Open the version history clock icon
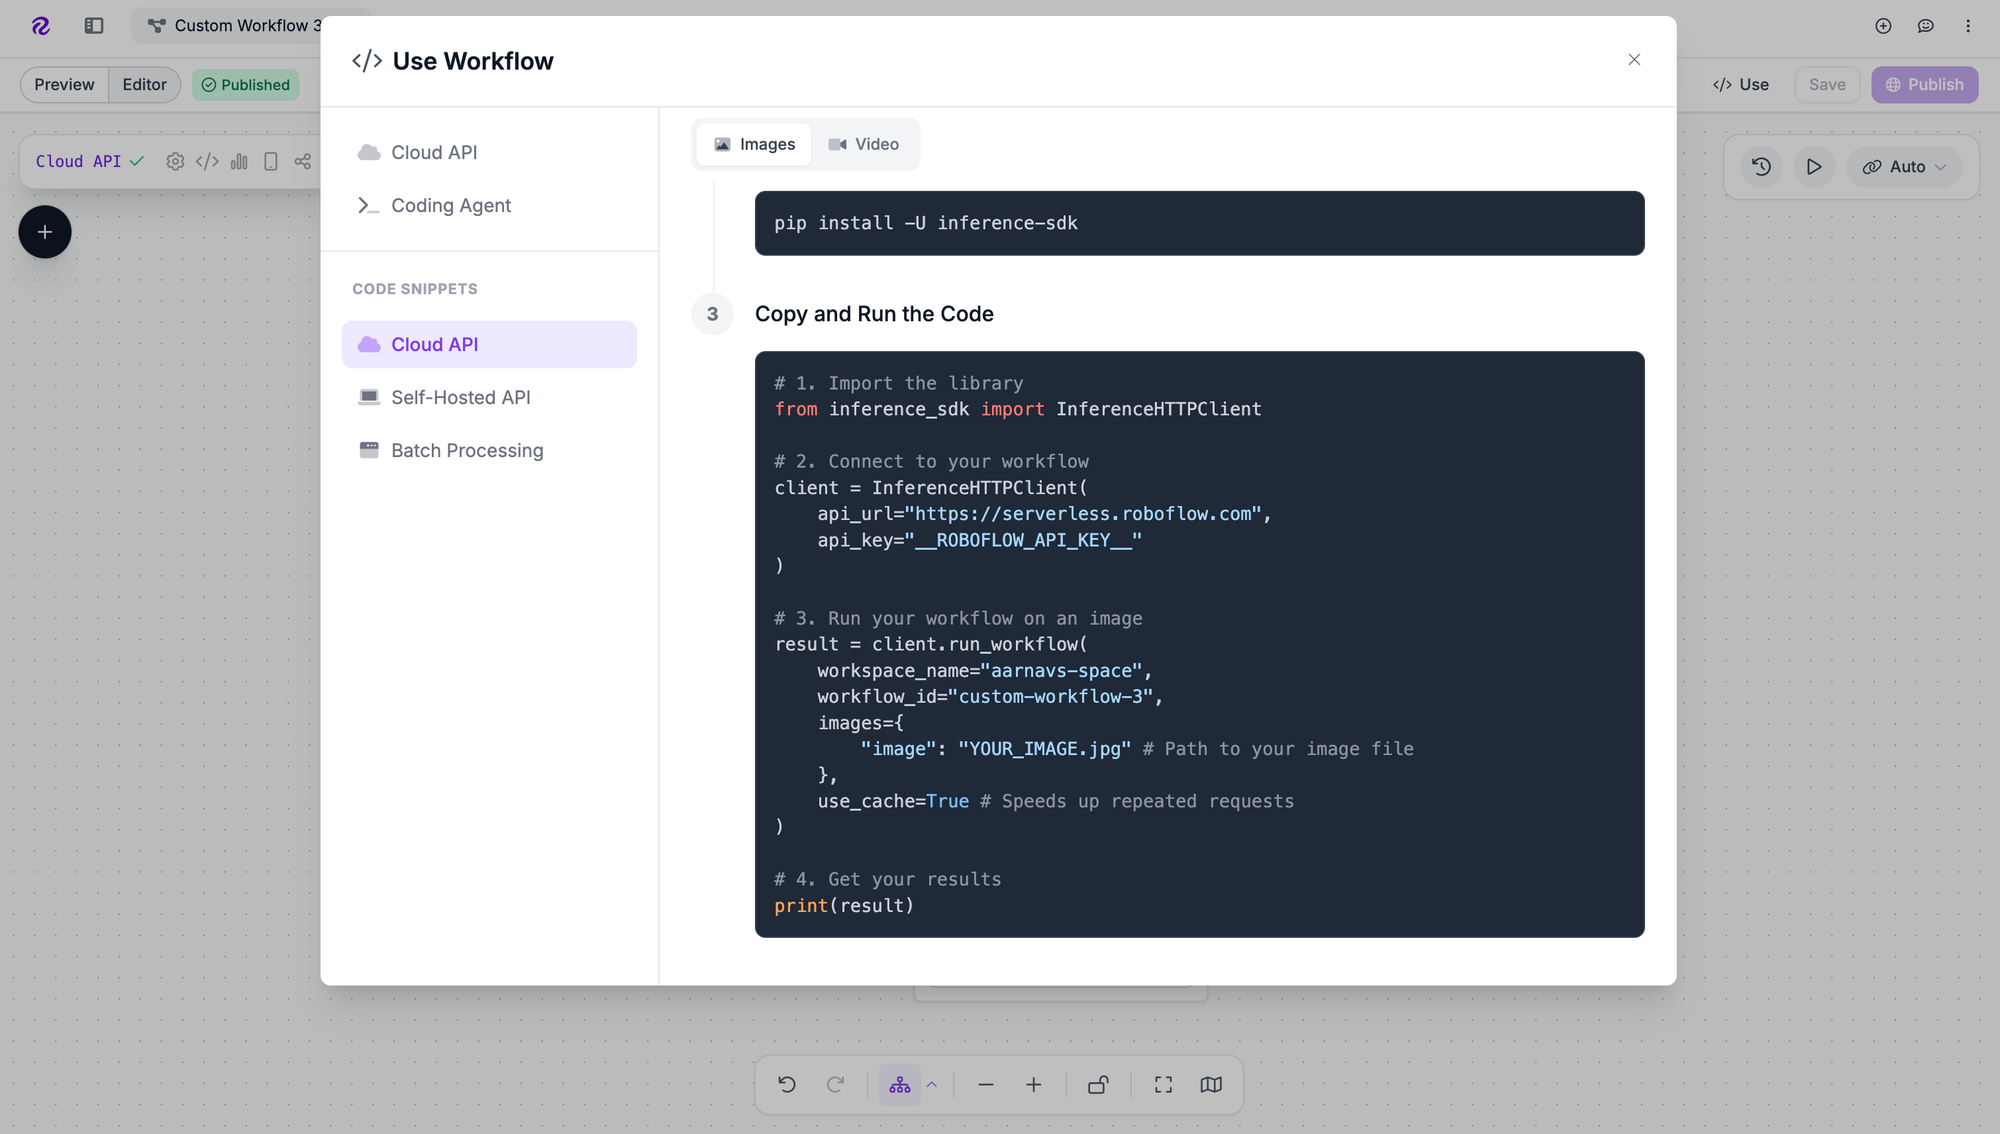This screenshot has width=2000, height=1134. point(1762,167)
